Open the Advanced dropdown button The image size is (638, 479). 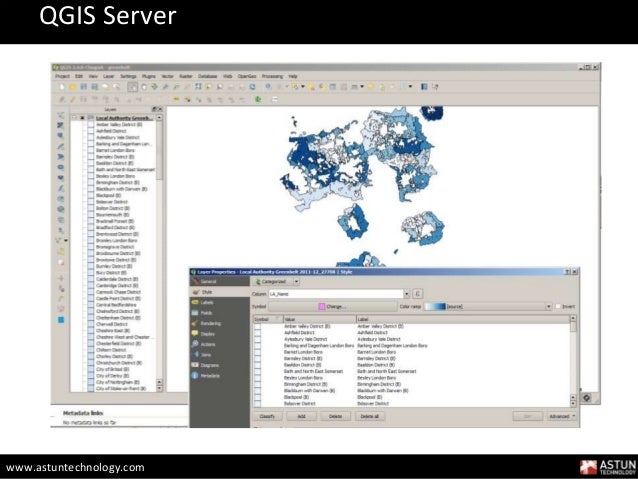pos(562,416)
